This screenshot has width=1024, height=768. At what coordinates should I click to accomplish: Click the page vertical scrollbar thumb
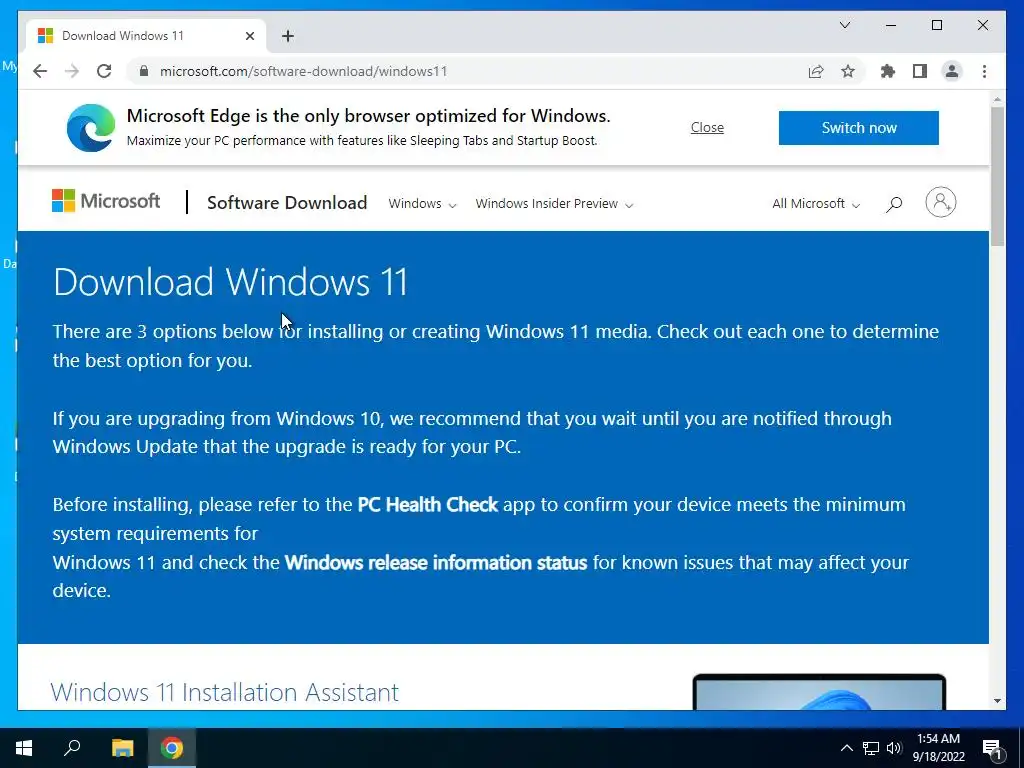click(997, 176)
